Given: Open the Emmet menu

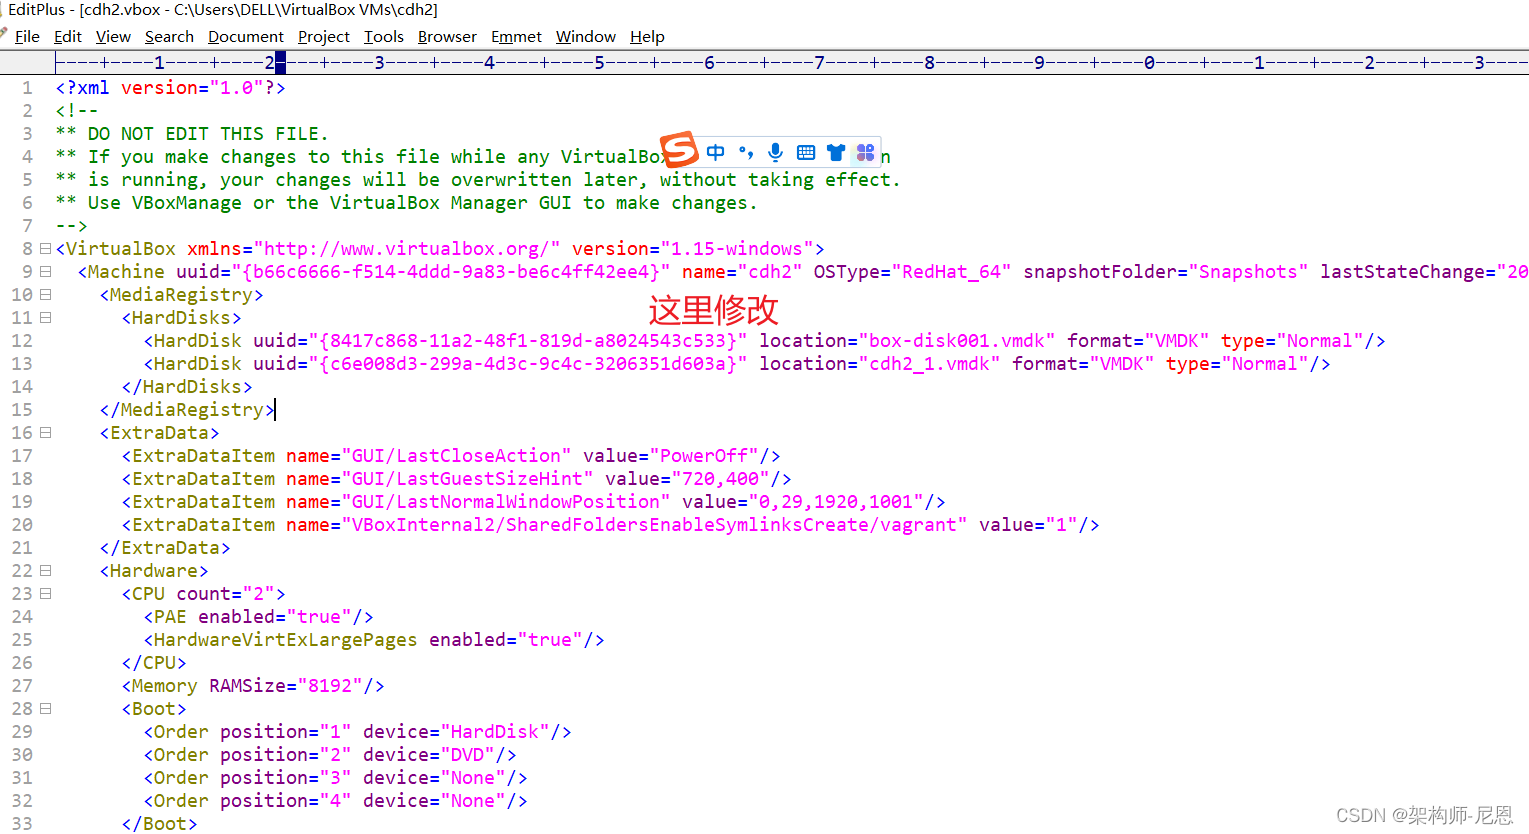Looking at the screenshot, I should (516, 37).
